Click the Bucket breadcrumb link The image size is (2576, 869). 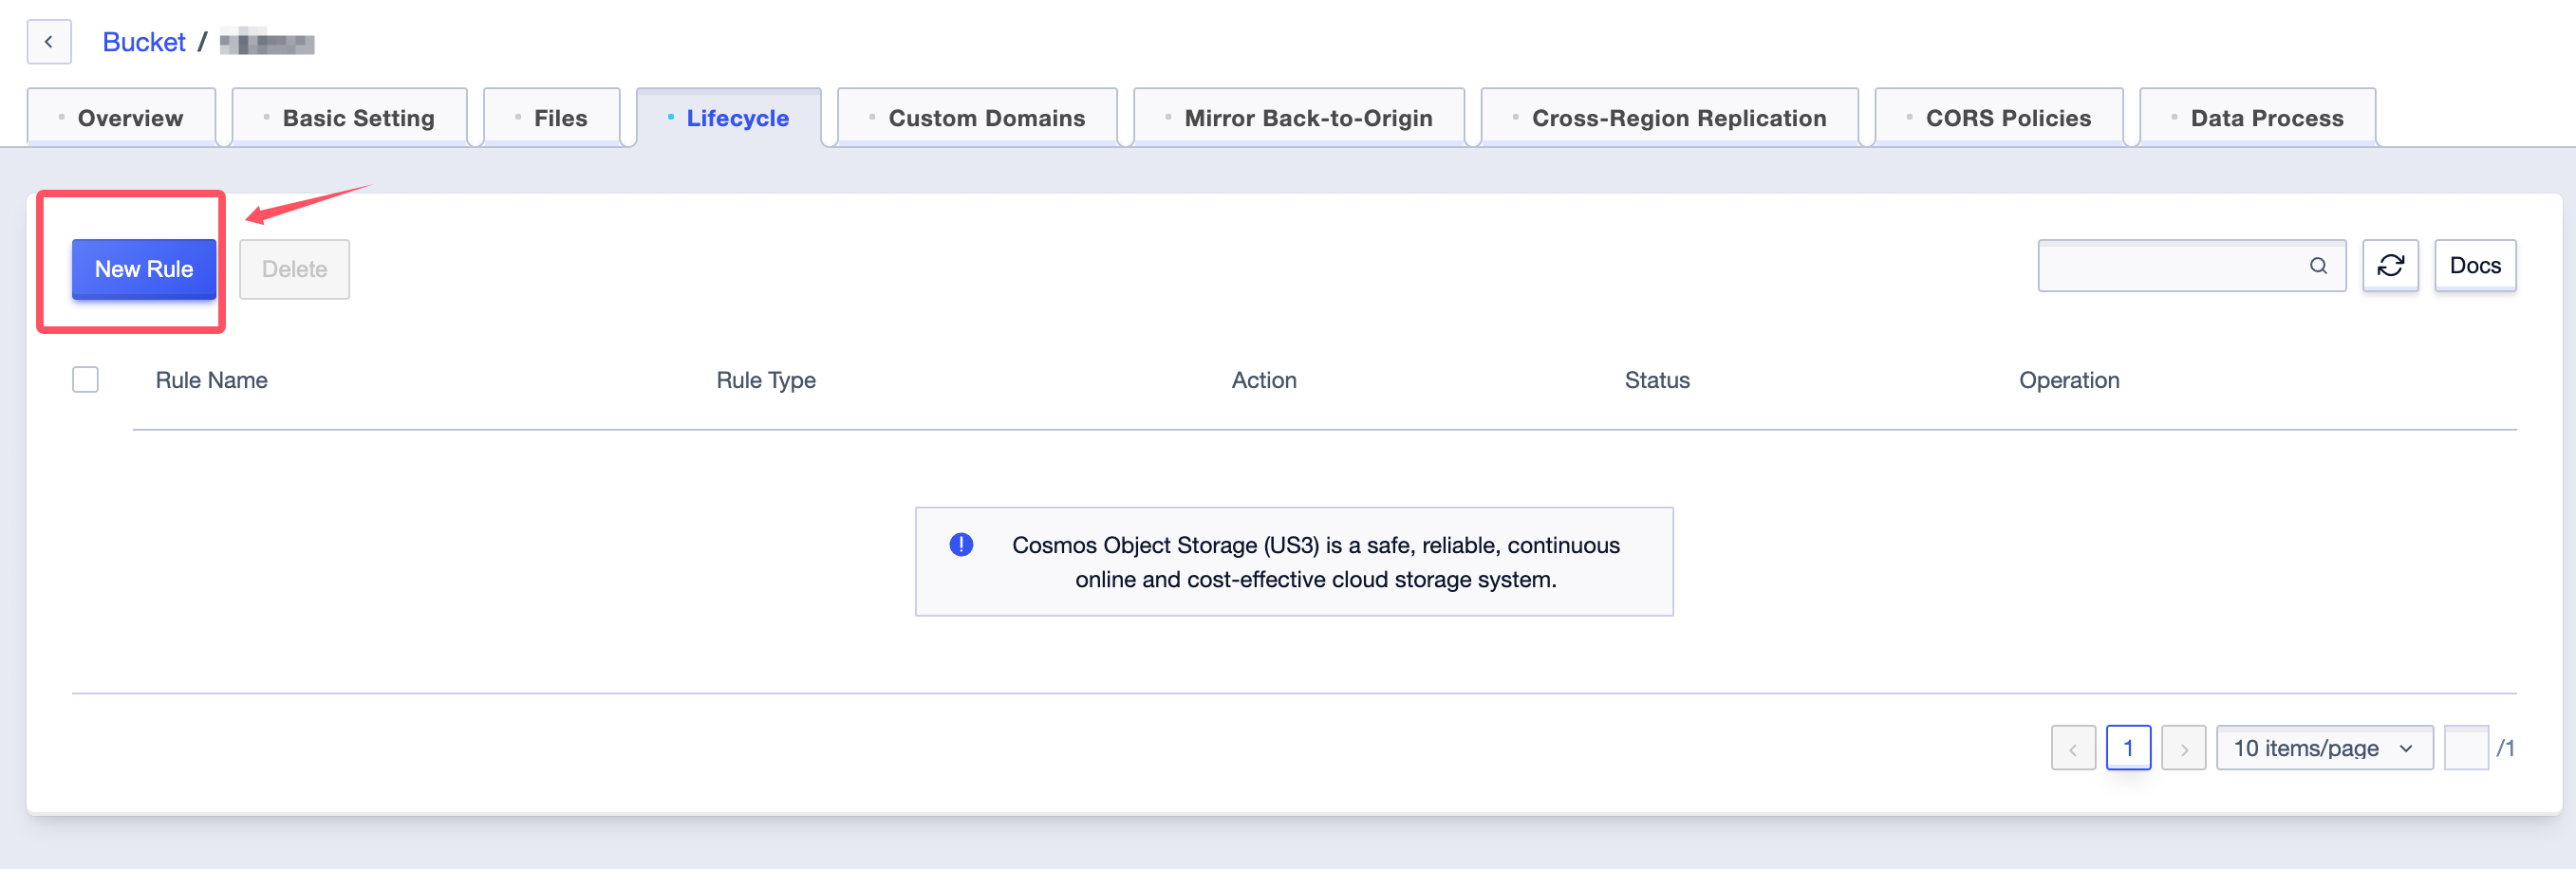(144, 42)
